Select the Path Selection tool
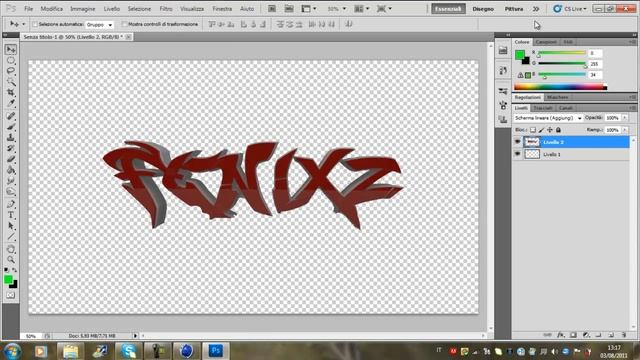Image resolution: width=640 pixels, height=360 pixels. click(11, 226)
